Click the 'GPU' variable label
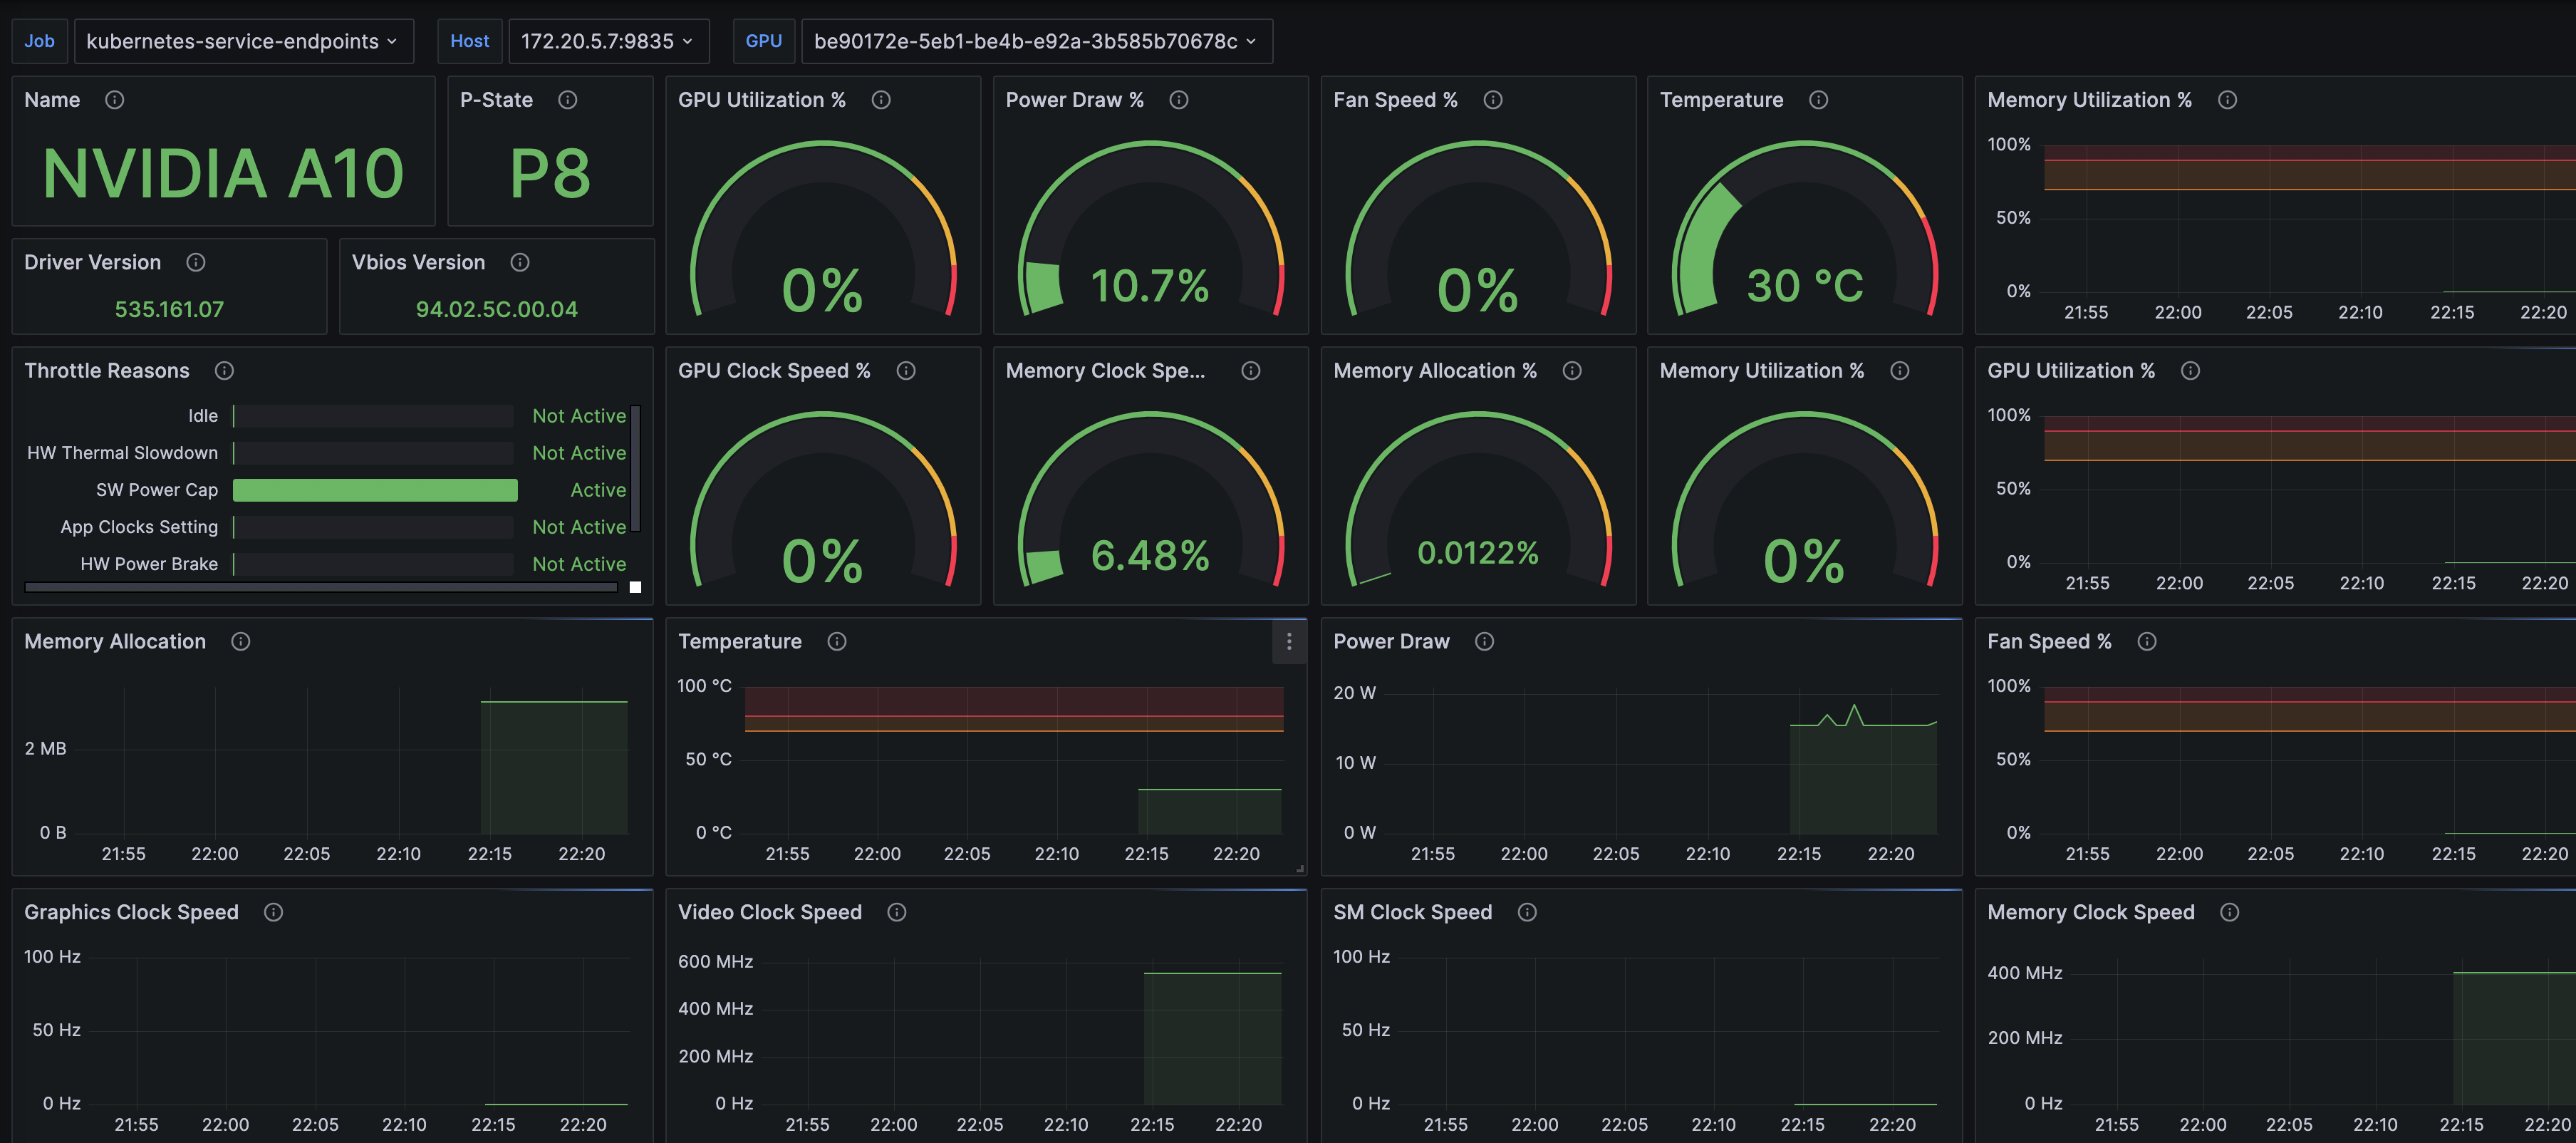 [x=763, y=41]
